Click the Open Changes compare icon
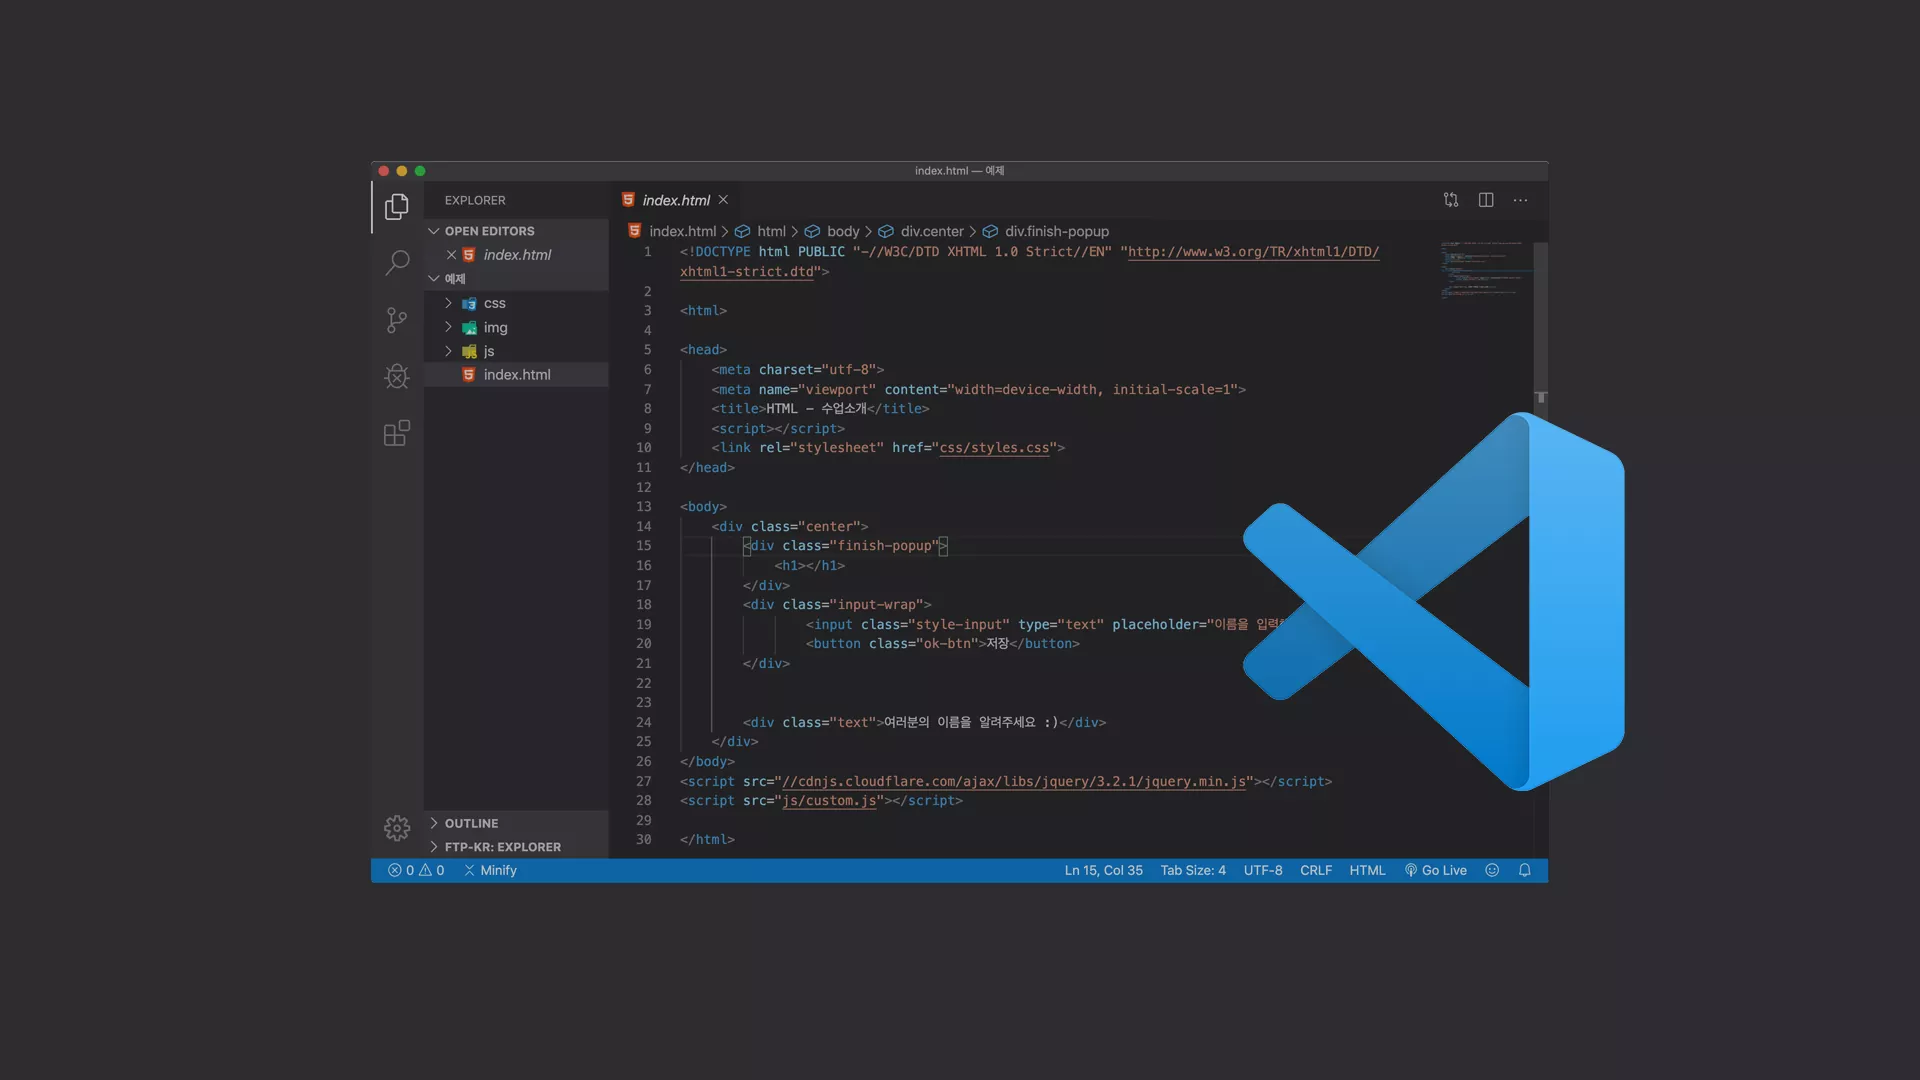The width and height of the screenshot is (1920, 1080). [x=1451, y=200]
